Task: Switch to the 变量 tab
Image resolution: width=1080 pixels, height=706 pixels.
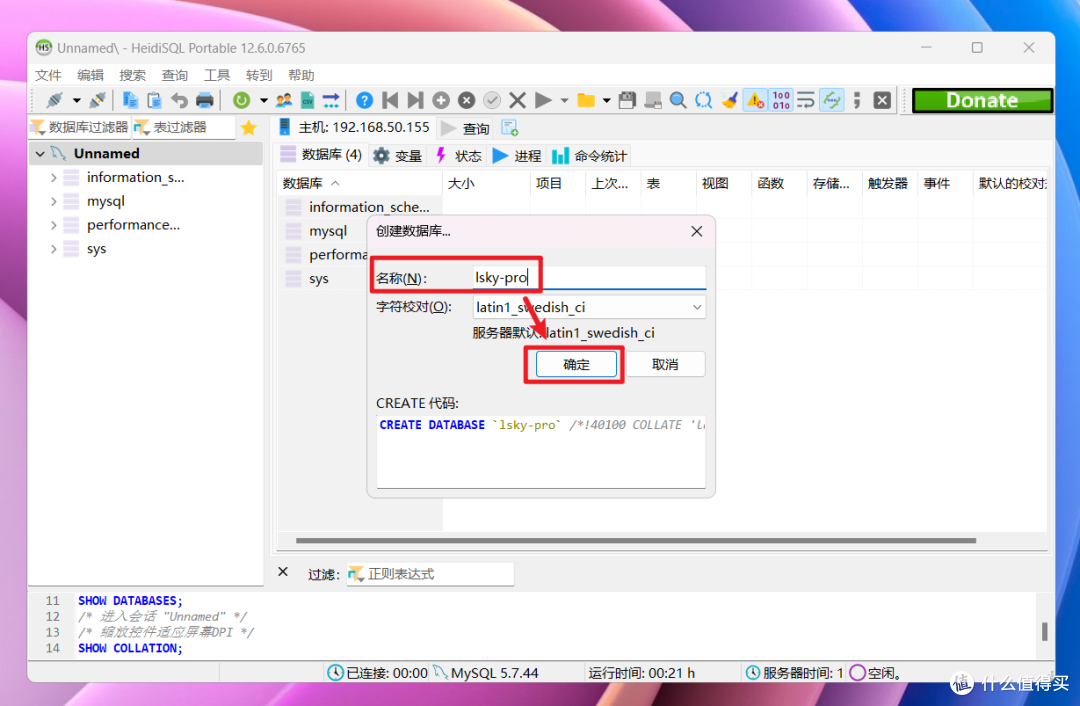Action: point(398,156)
